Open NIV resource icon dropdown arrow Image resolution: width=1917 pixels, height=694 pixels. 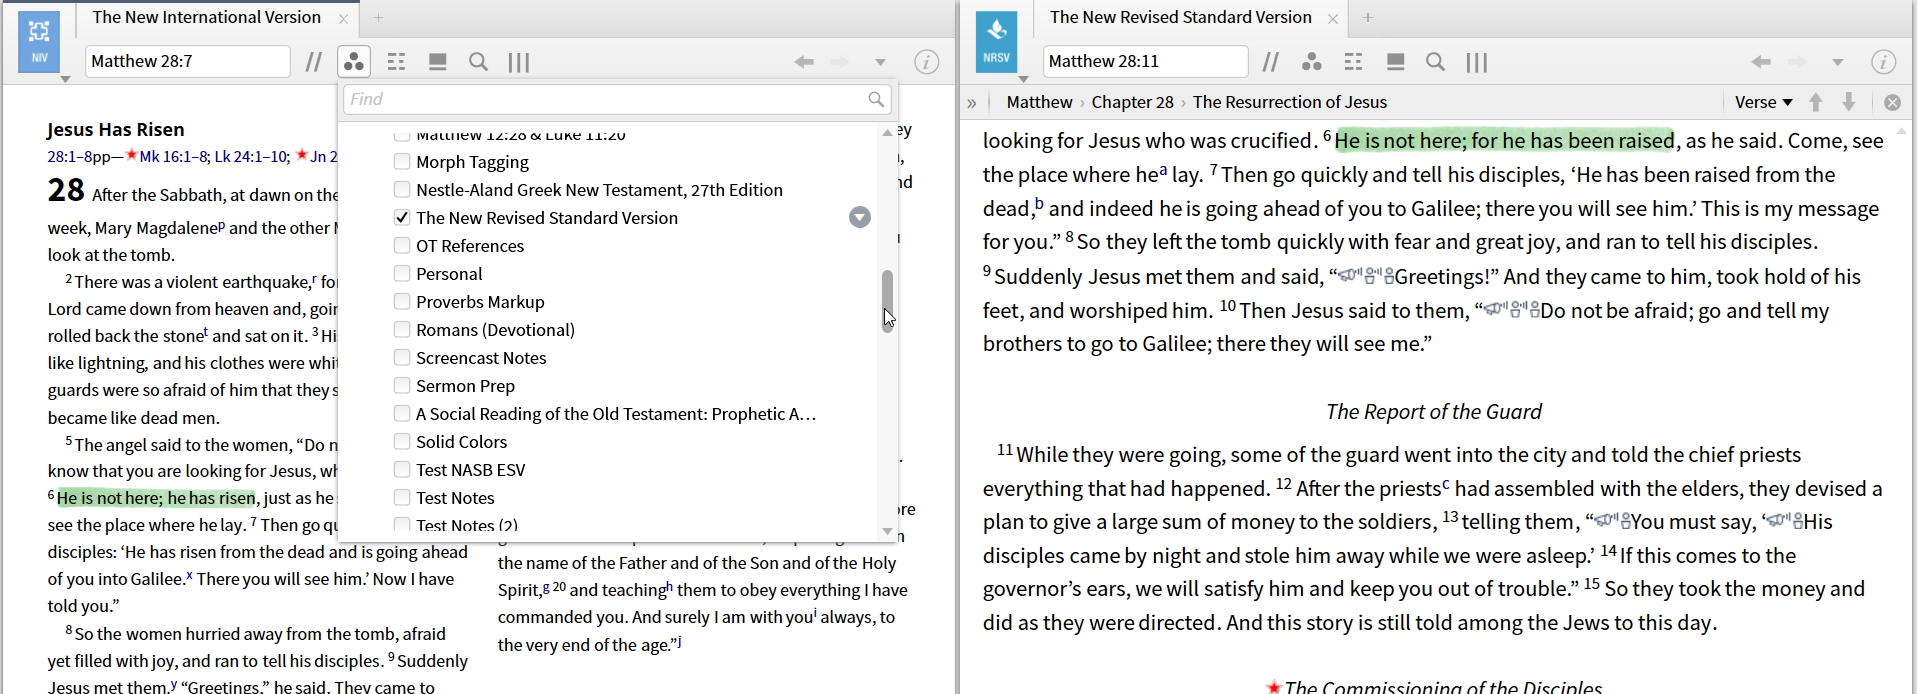(65, 79)
